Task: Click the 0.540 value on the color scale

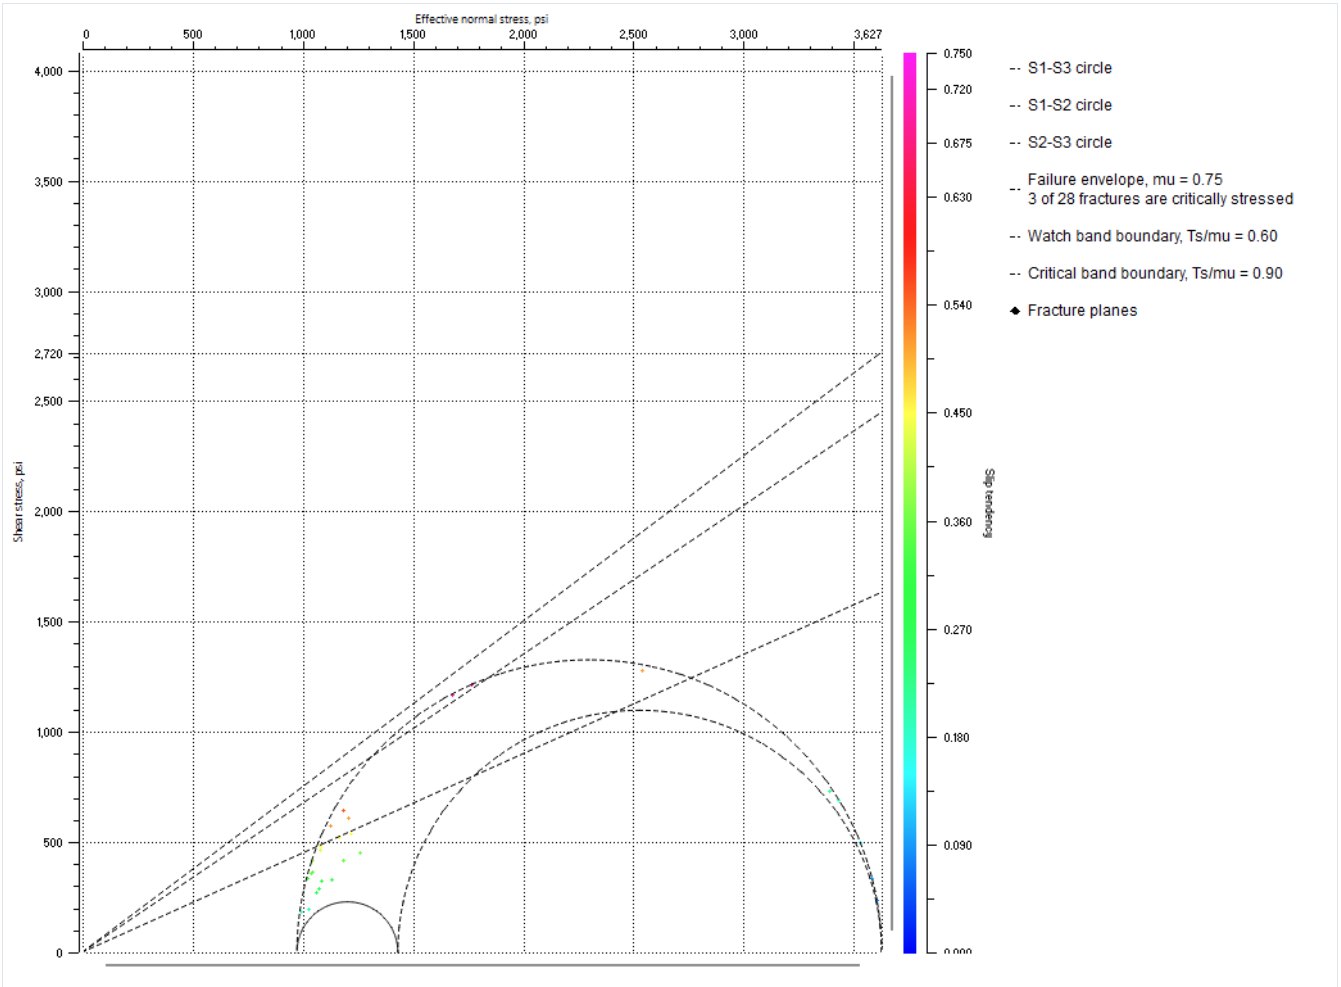Action: click(x=957, y=306)
